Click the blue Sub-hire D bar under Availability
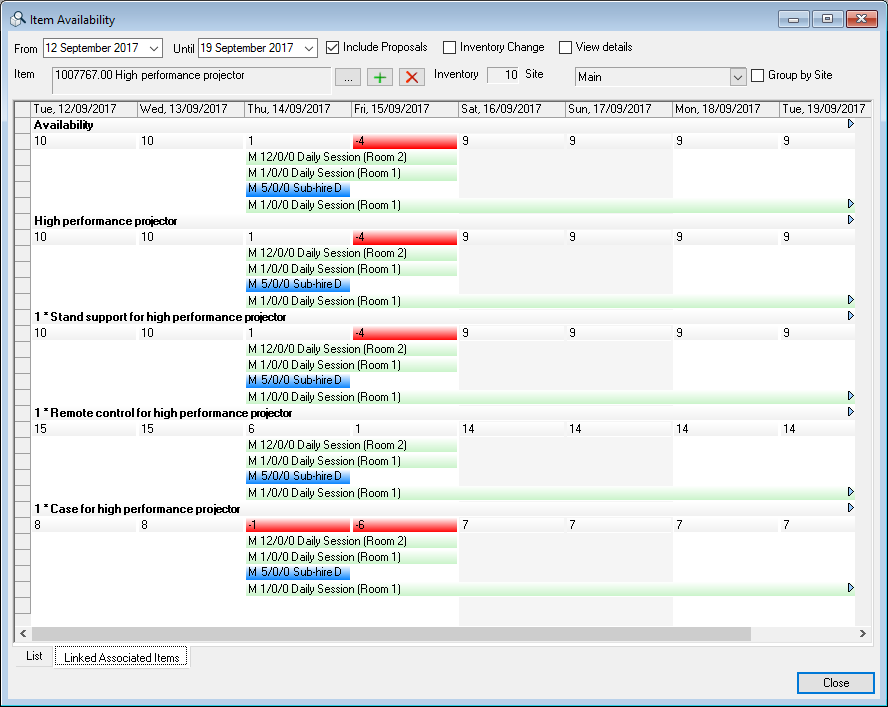Viewport: 888px width, 707px height. click(x=298, y=189)
